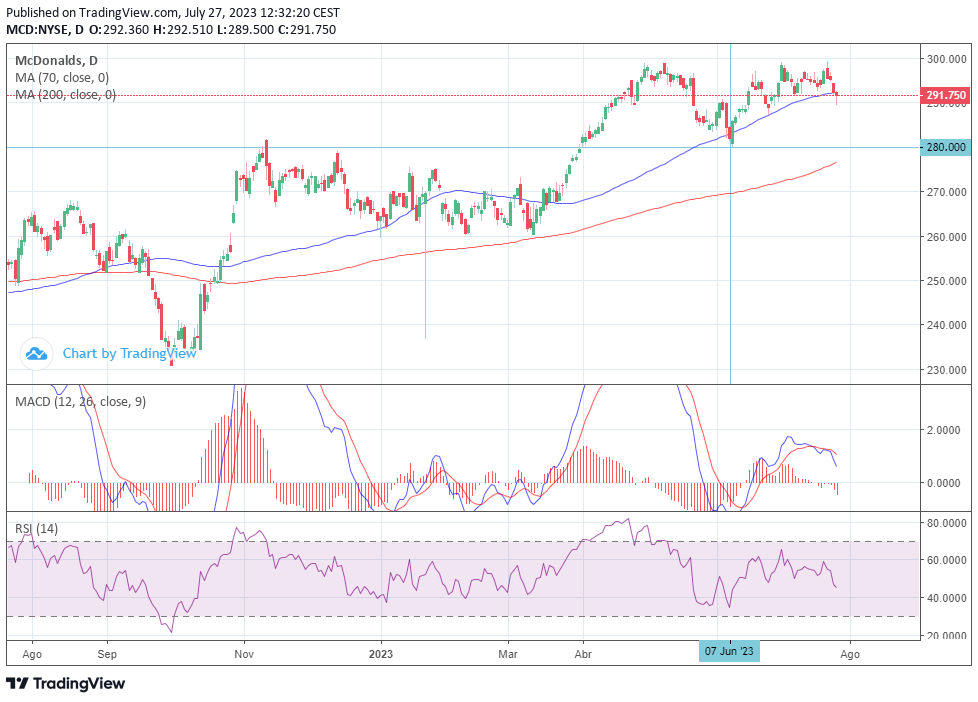978x702 pixels.
Task: Click the 2.0000 MACD axis label
Action: [943, 430]
